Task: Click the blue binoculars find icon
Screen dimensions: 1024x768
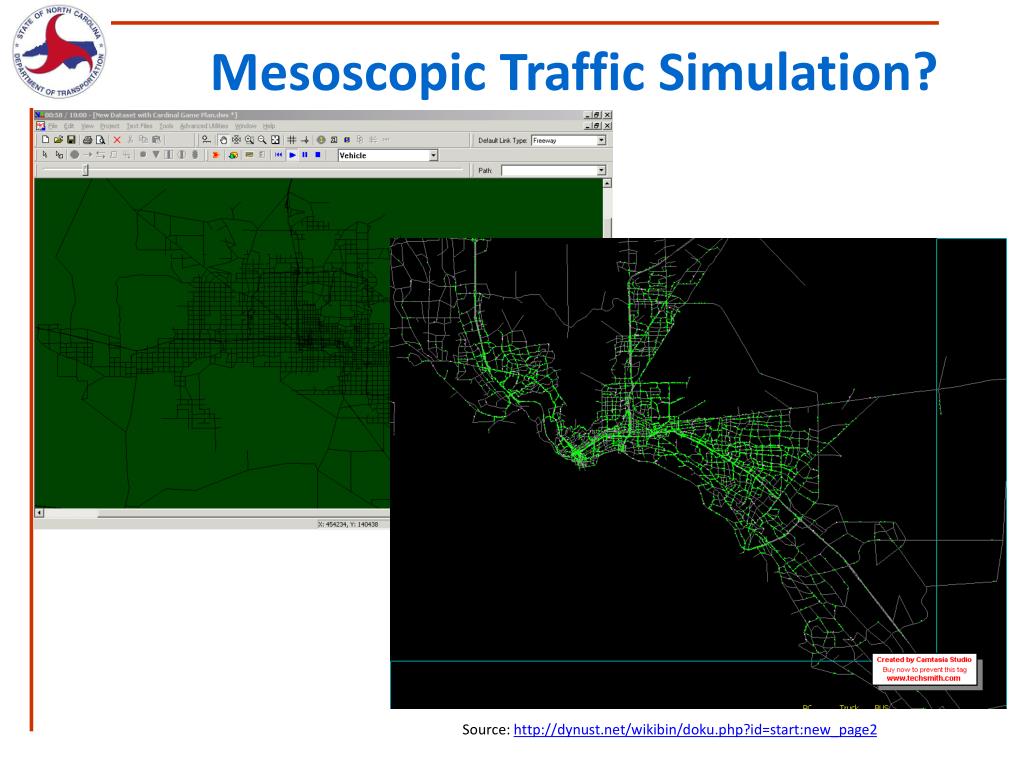Action: (x=347, y=140)
